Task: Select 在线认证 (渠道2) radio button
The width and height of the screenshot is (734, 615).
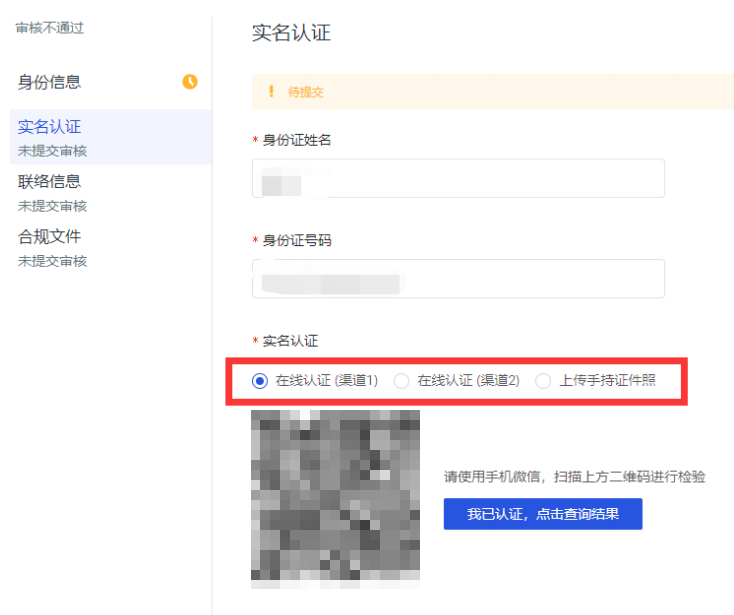Action: (401, 381)
